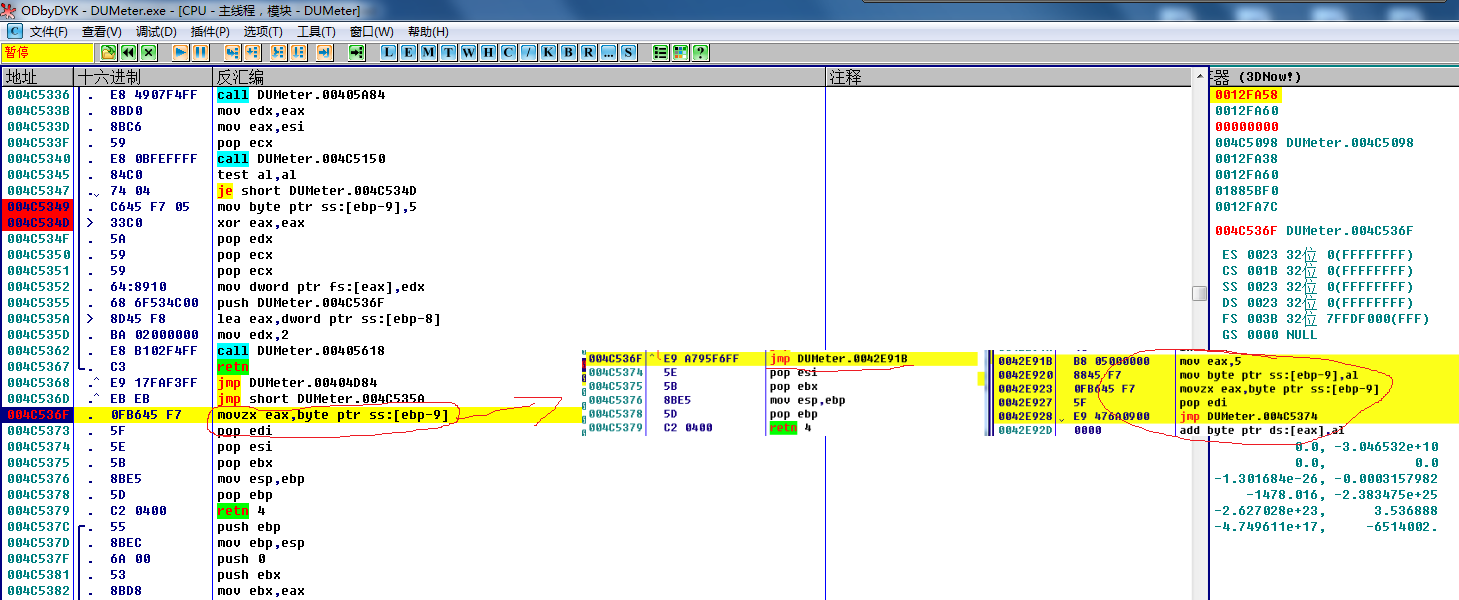This screenshot has height=600, width=1459.
Task: Open the Log window (L button)
Action: (389, 52)
